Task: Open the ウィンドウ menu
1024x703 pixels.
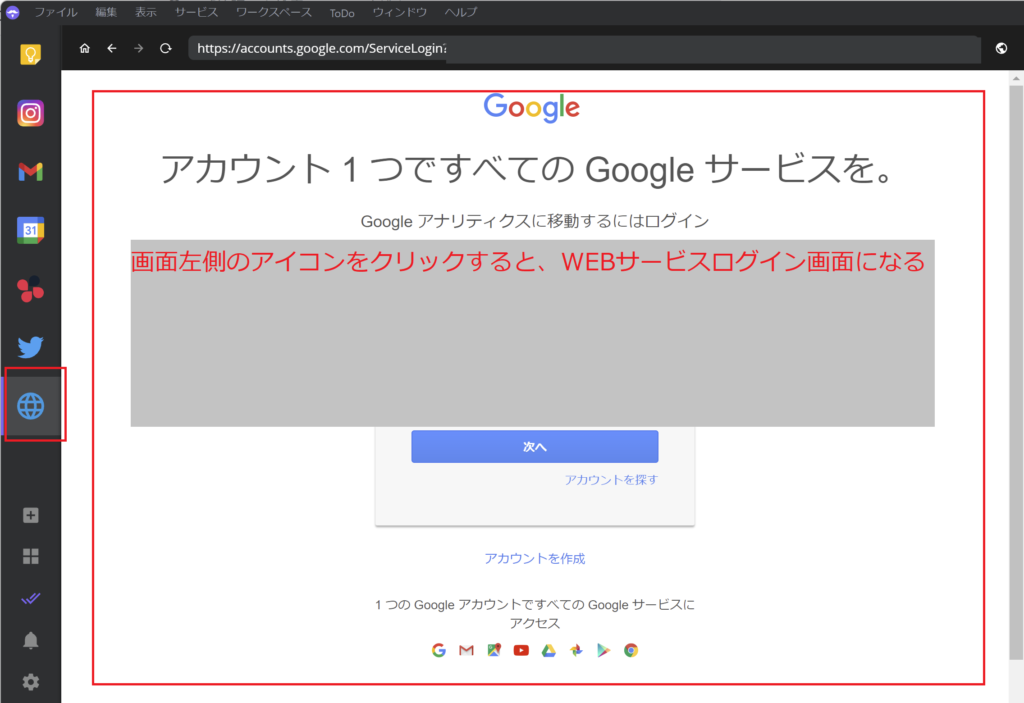Action: 400,12
